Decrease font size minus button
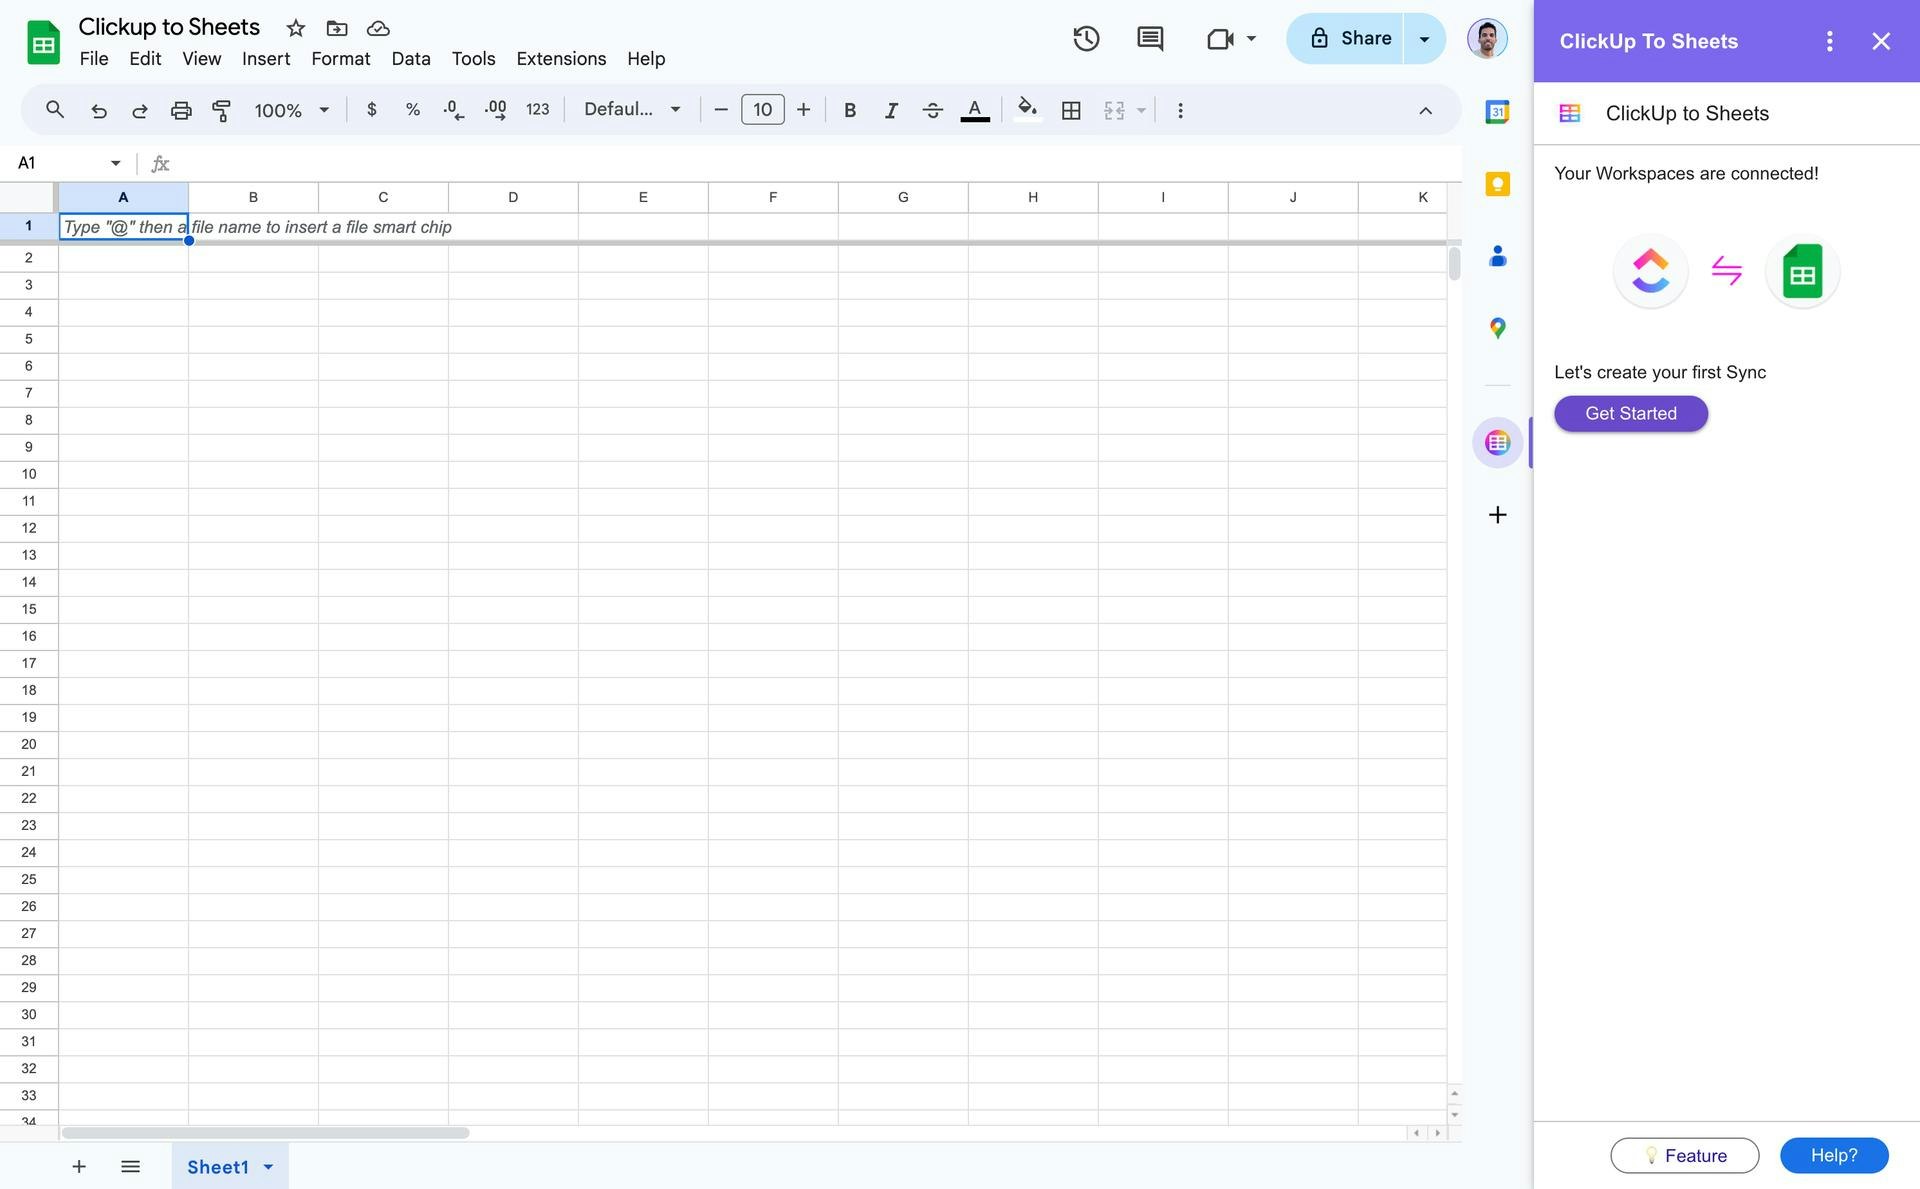 (721, 110)
